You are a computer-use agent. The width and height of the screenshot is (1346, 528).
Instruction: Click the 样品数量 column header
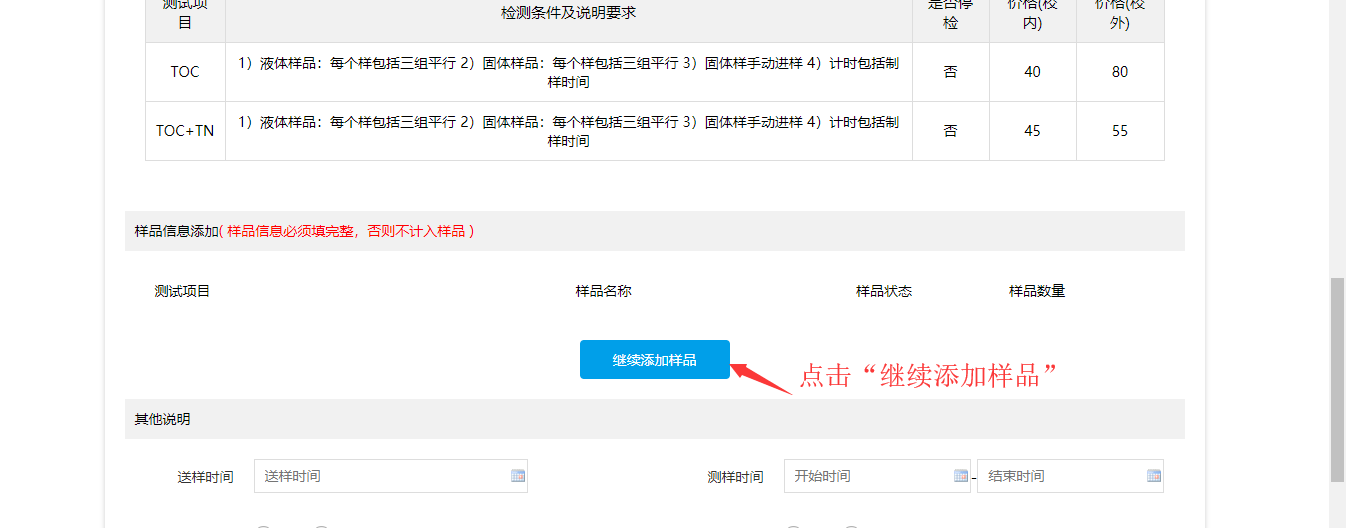click(x=1037, y=291)
